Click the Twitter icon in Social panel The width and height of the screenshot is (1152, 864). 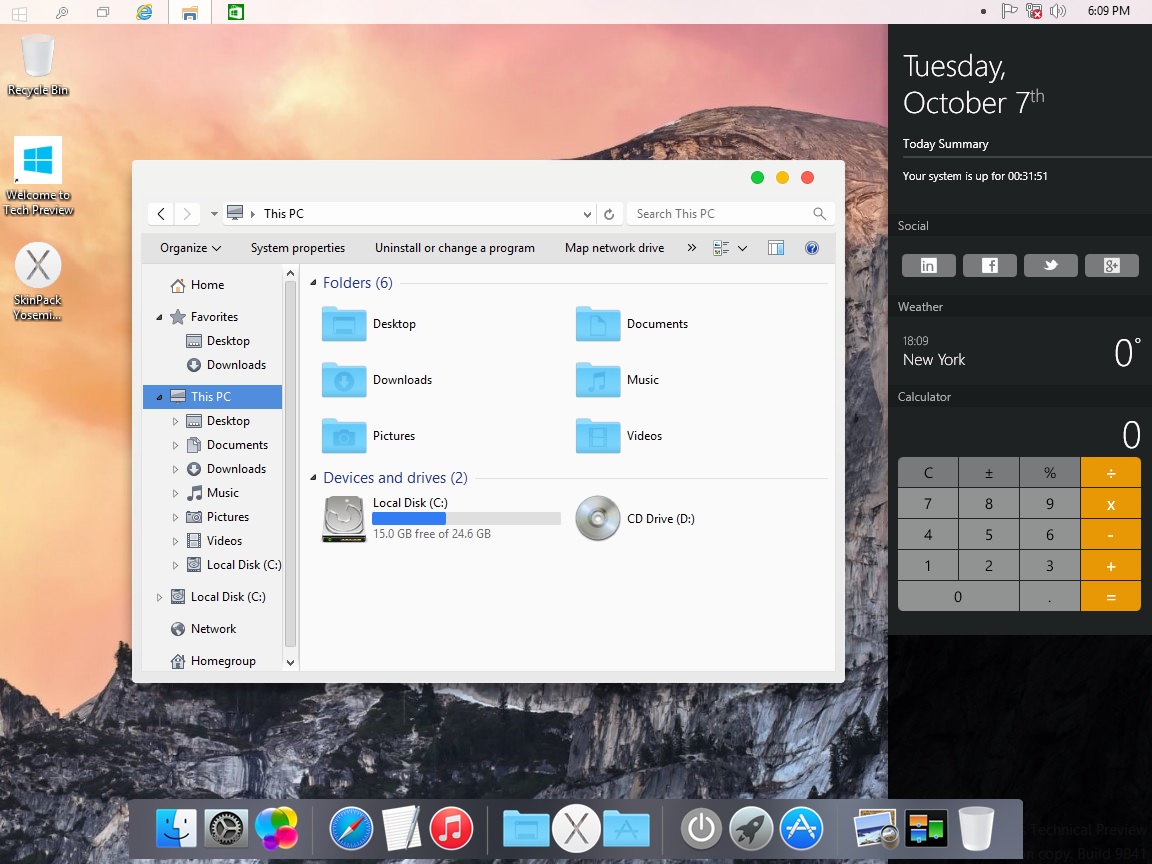click(1050, 265)
